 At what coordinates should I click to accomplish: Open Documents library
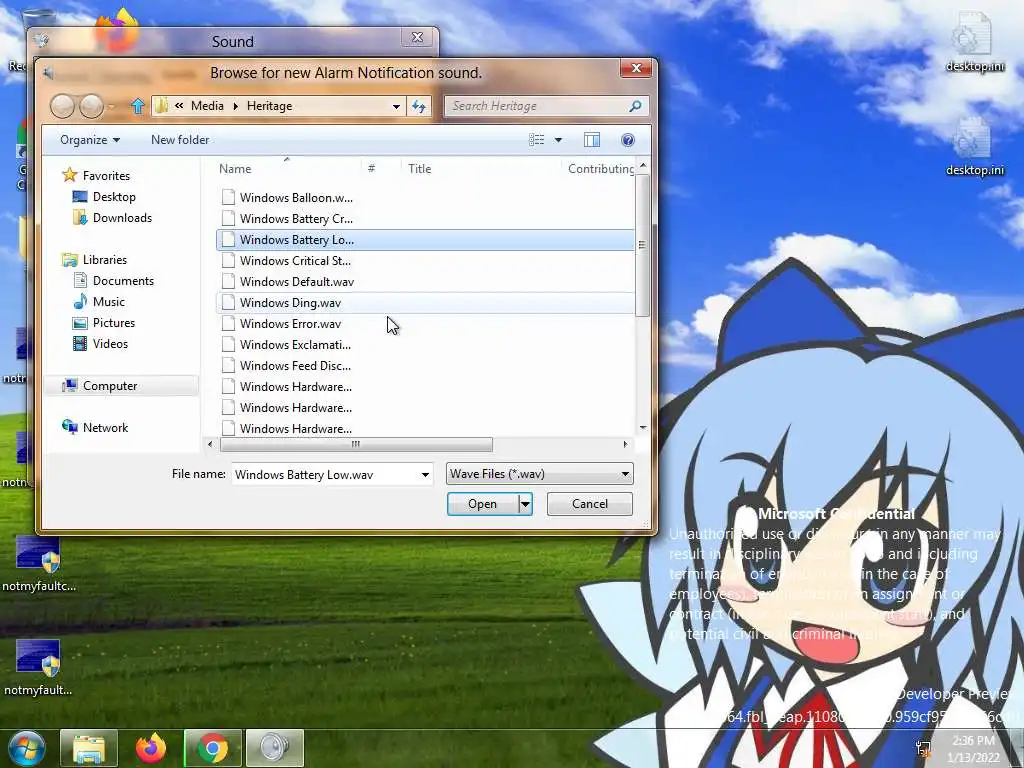click(123, 281)
